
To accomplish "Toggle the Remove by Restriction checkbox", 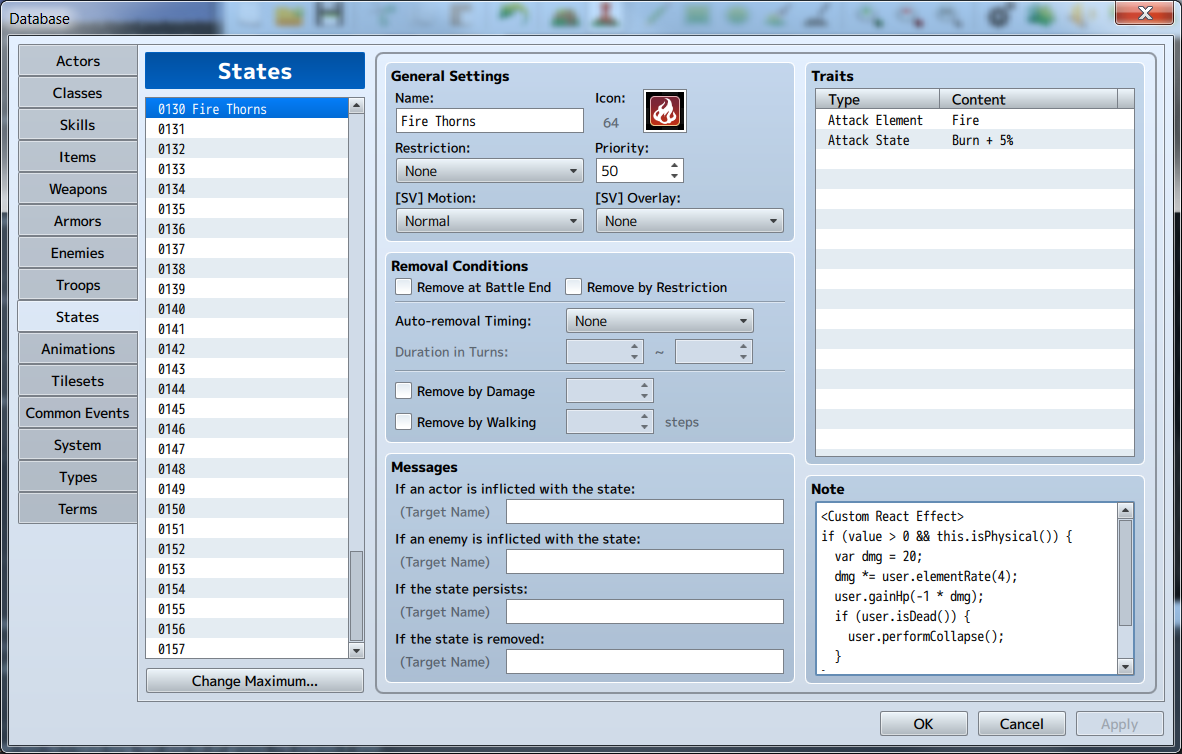I will tap(574, 287).
